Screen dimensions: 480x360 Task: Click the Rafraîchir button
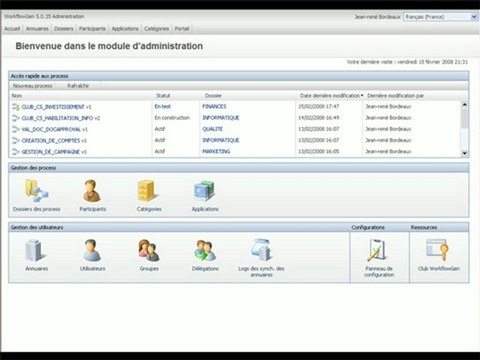(x=78, y=86)
